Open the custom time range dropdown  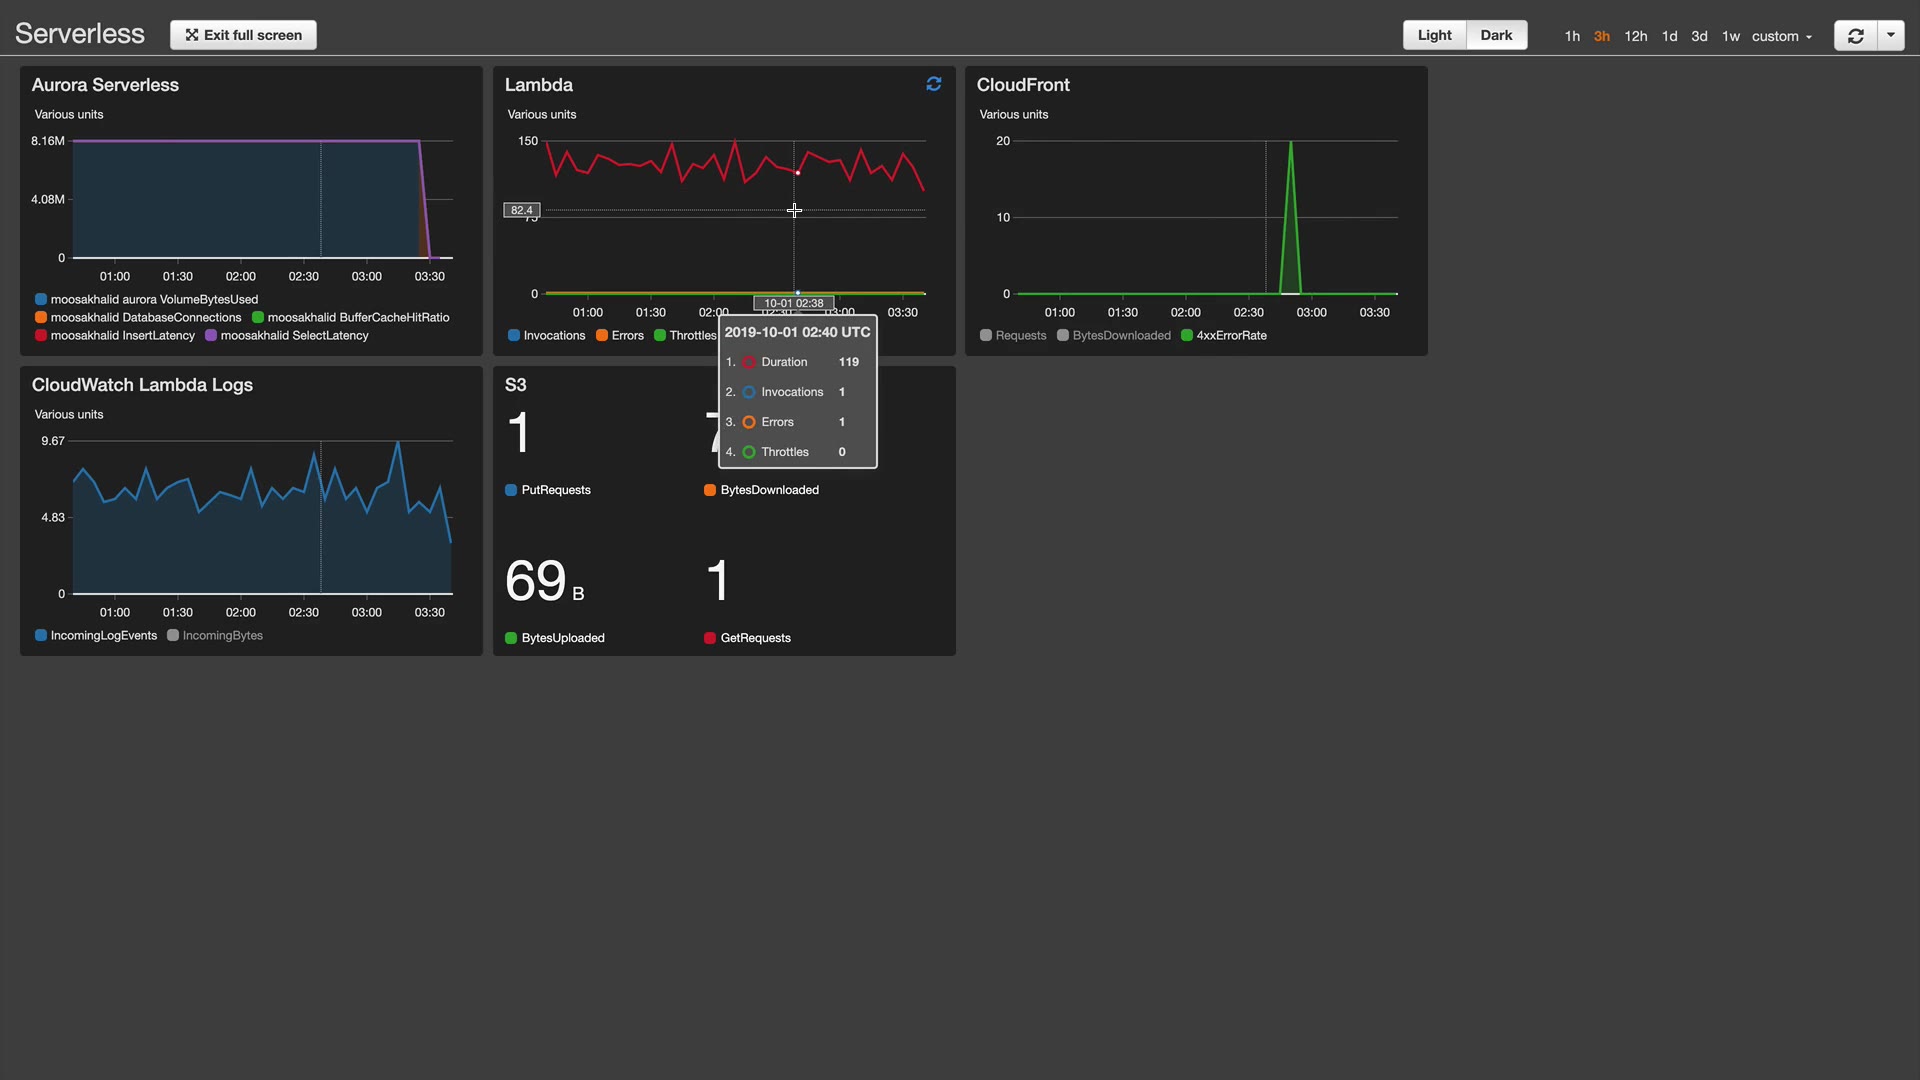click(x=1781, y=36)
